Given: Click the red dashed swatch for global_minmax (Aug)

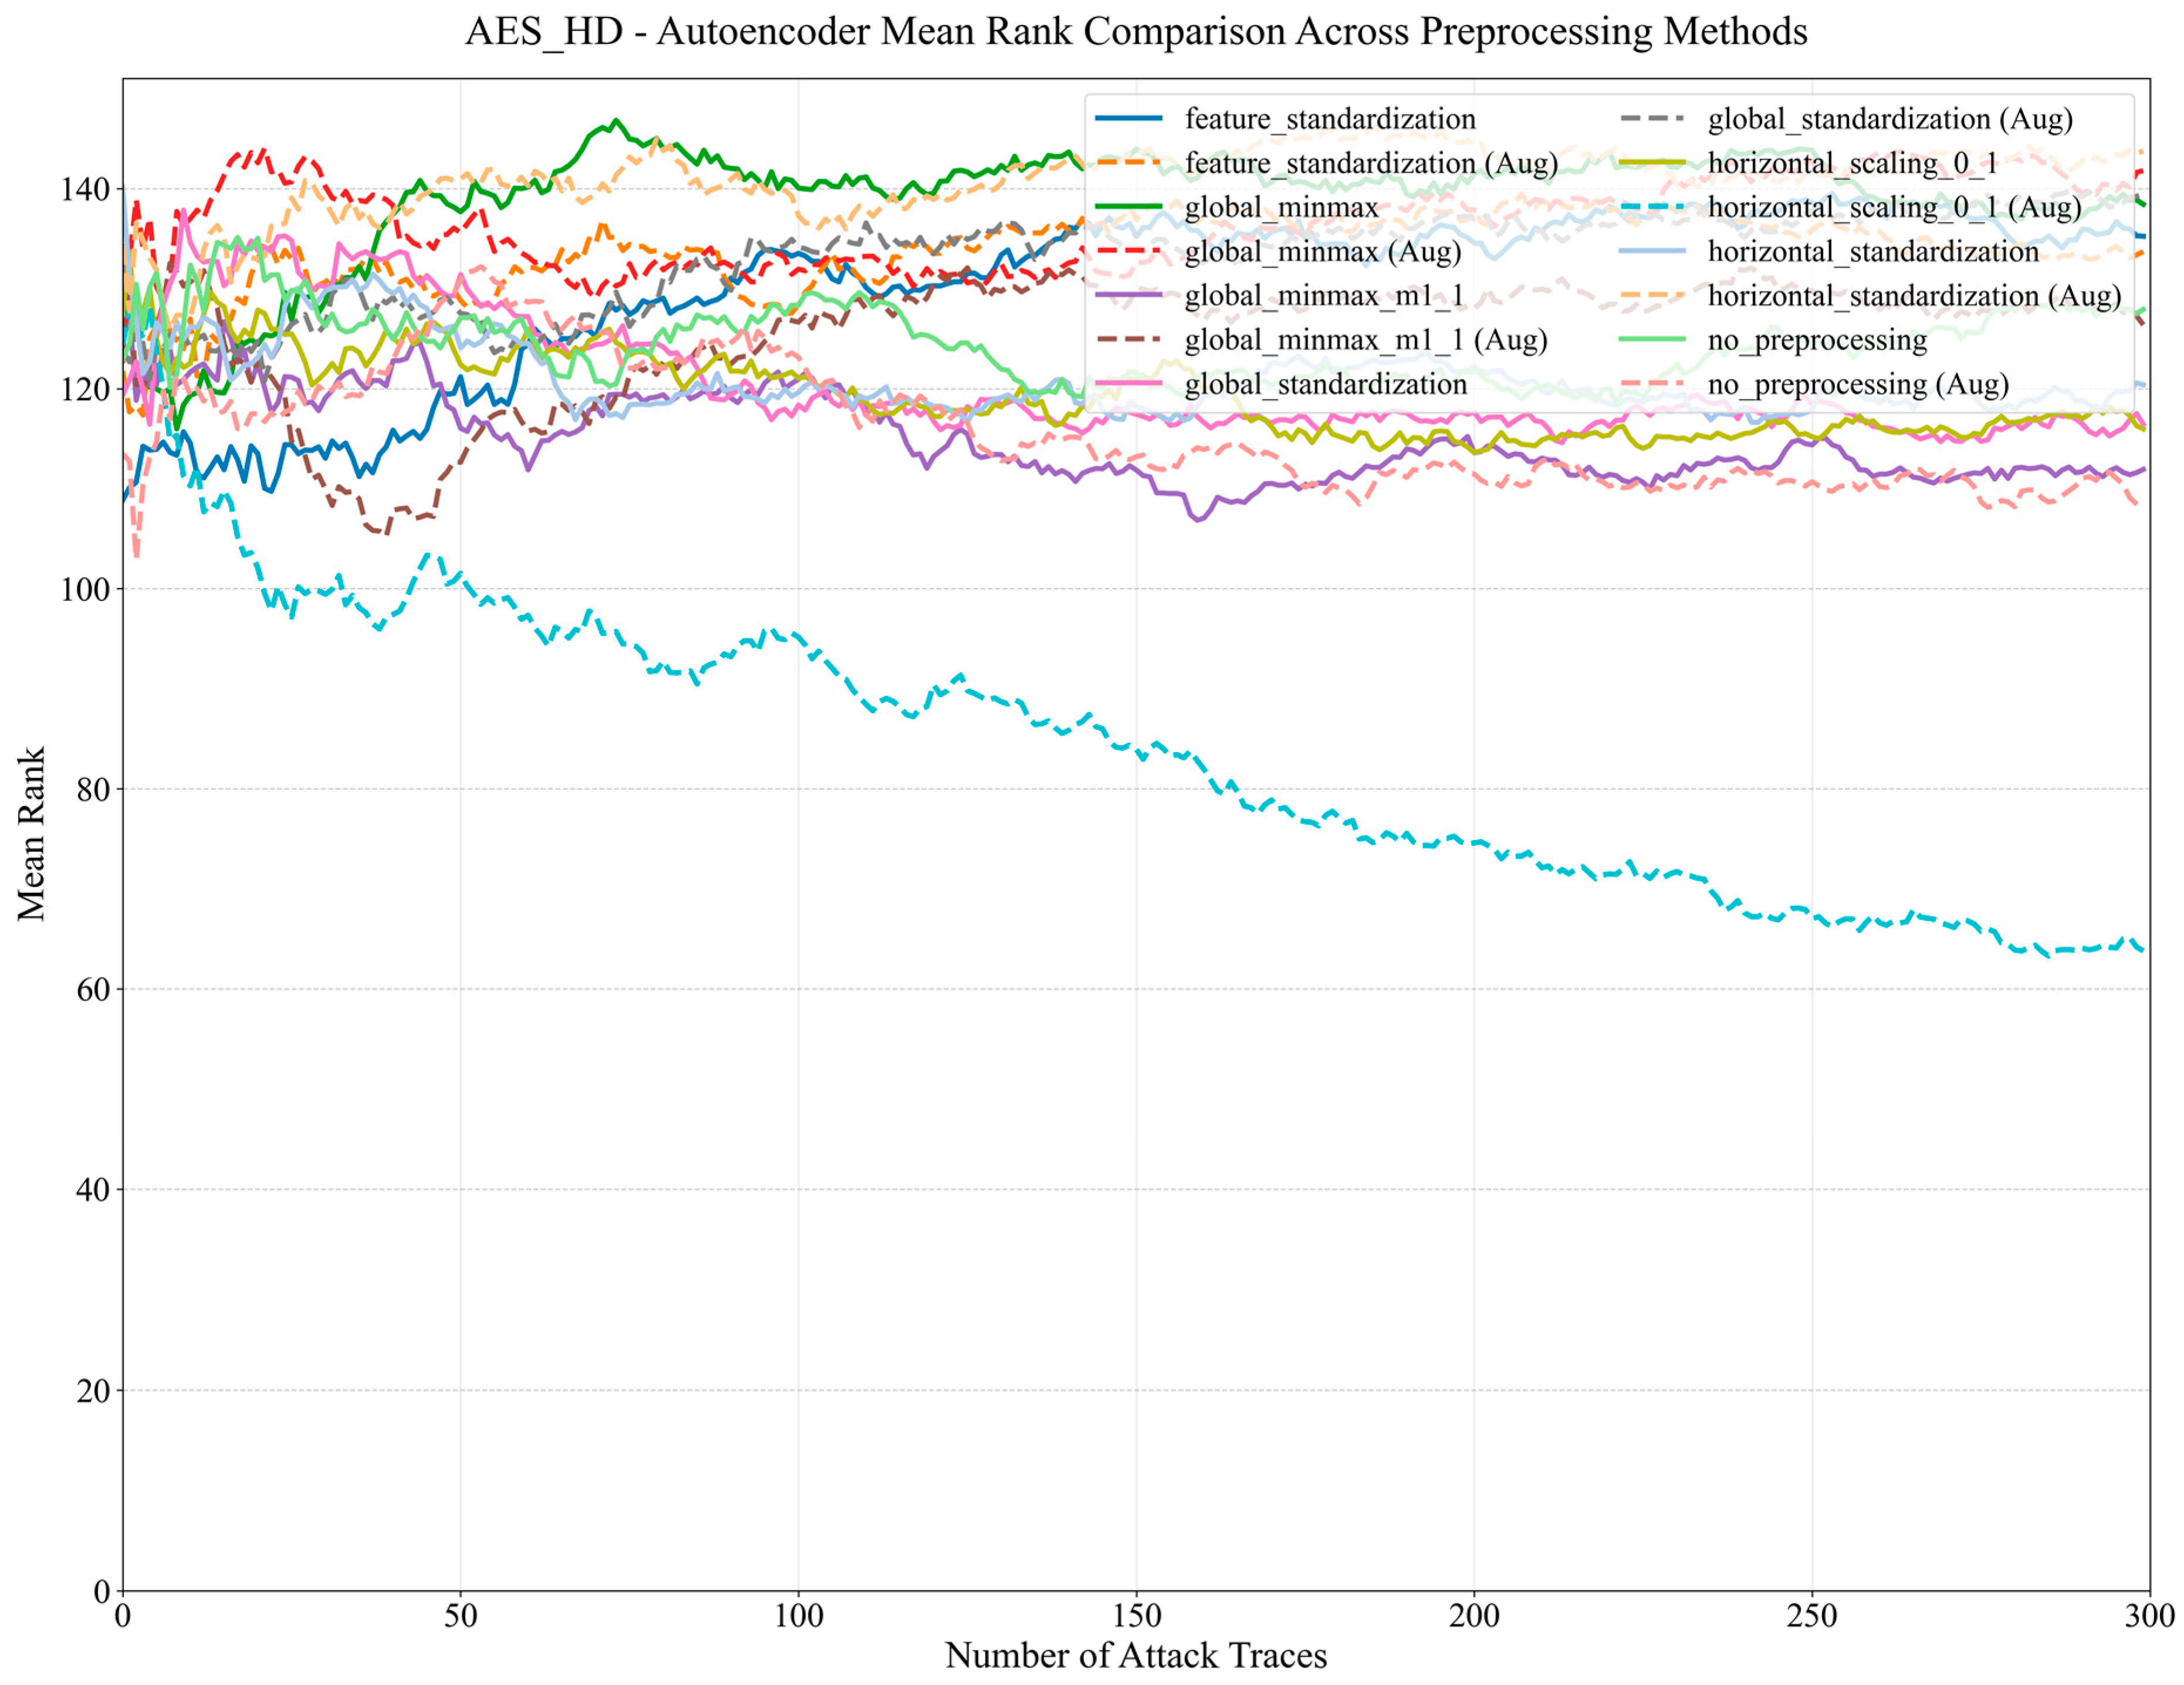Looking at the screenshot, I should click(x=1129, y=251).
